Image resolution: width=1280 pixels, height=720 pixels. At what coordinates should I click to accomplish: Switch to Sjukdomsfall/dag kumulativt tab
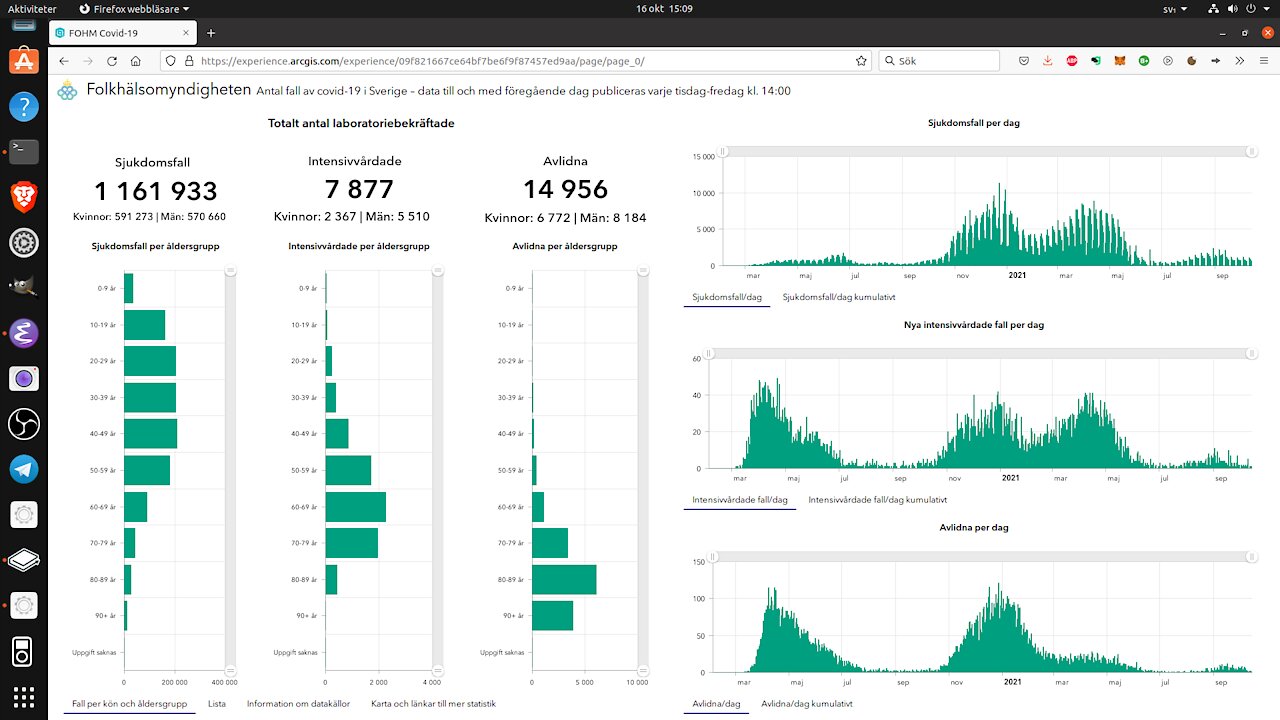tap(838, 297)
